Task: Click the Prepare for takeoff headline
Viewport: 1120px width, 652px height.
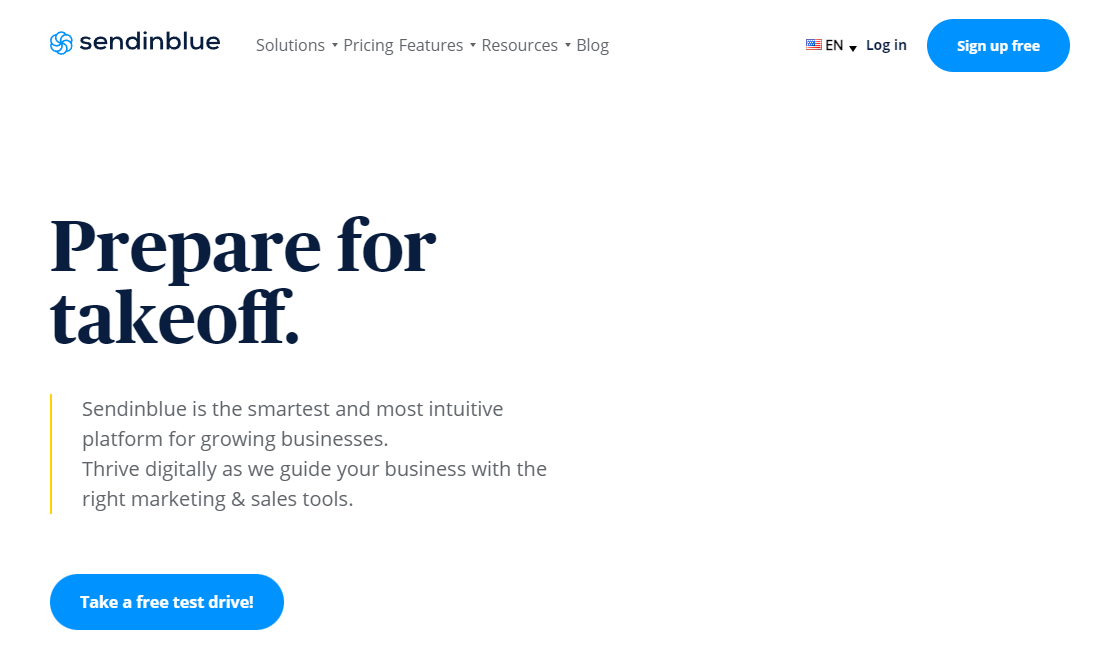Action: [243, 282]
